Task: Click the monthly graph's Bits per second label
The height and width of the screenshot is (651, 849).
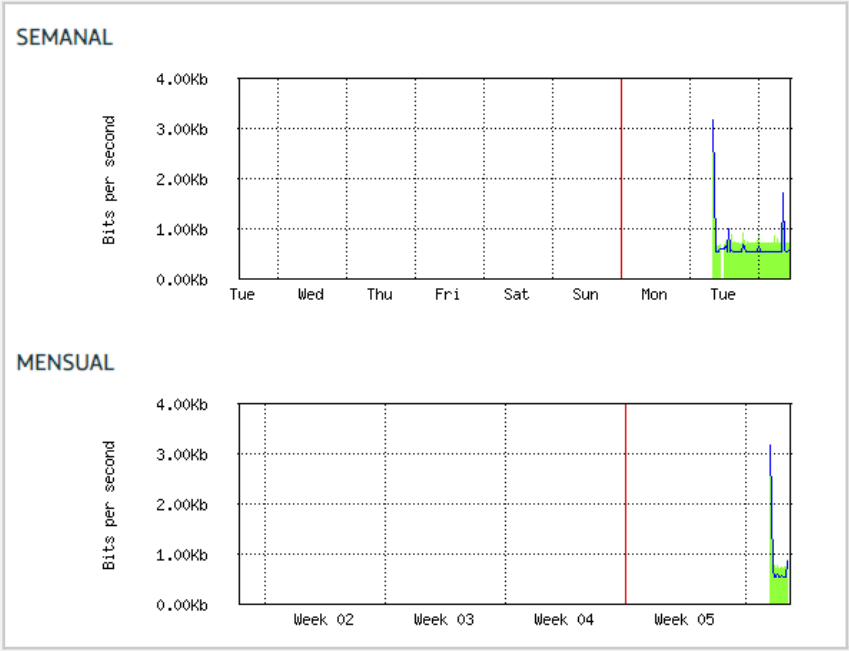Action: tap(110, 505)
